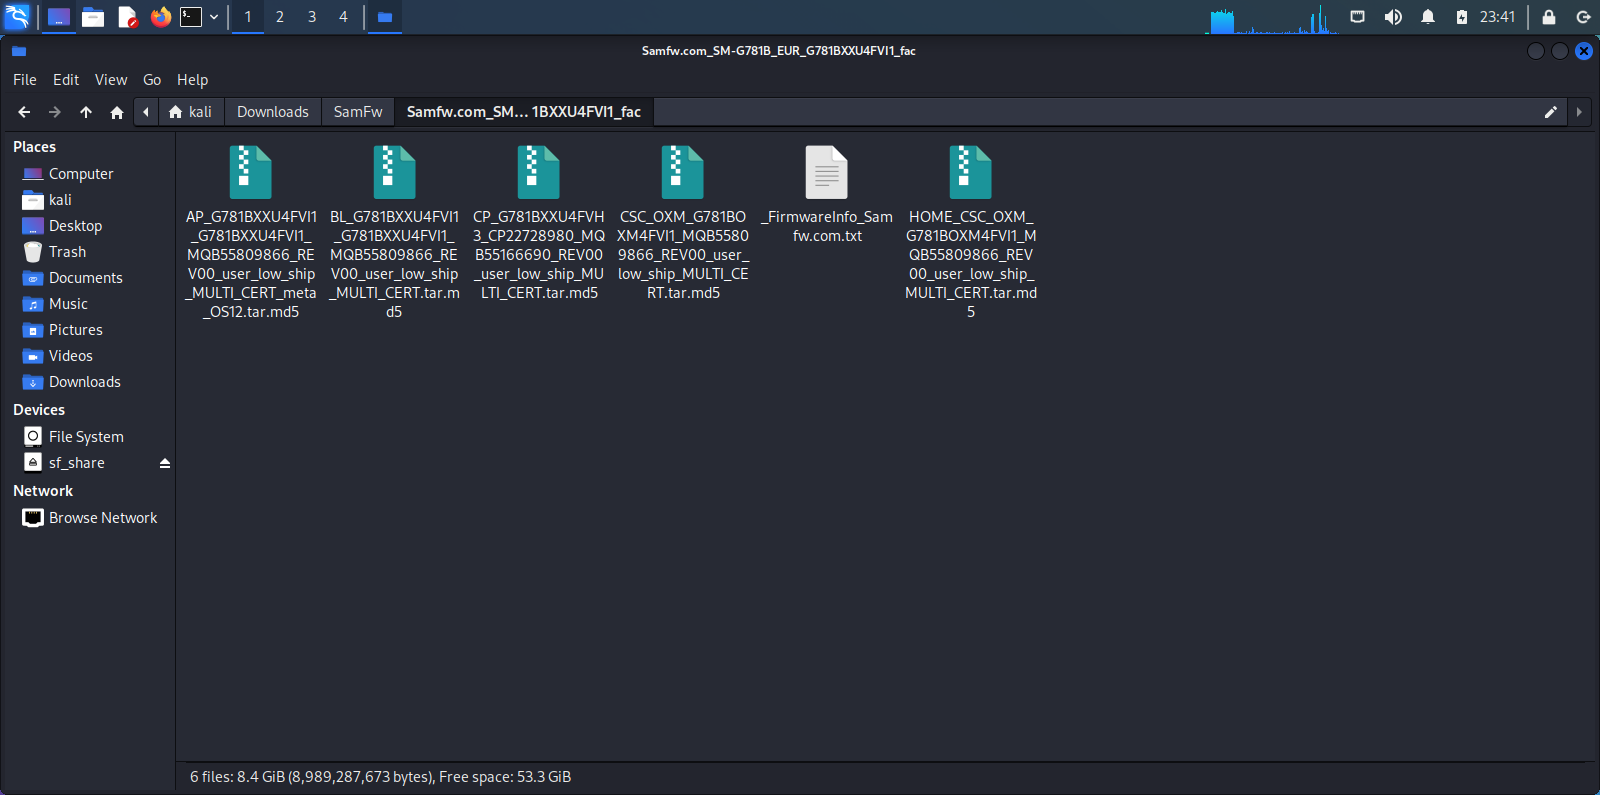The image size is (1600, 795).
Task: Select the CP_G781BXXU4FVH3 tar.md5 archive
Action: click(539, 223)
